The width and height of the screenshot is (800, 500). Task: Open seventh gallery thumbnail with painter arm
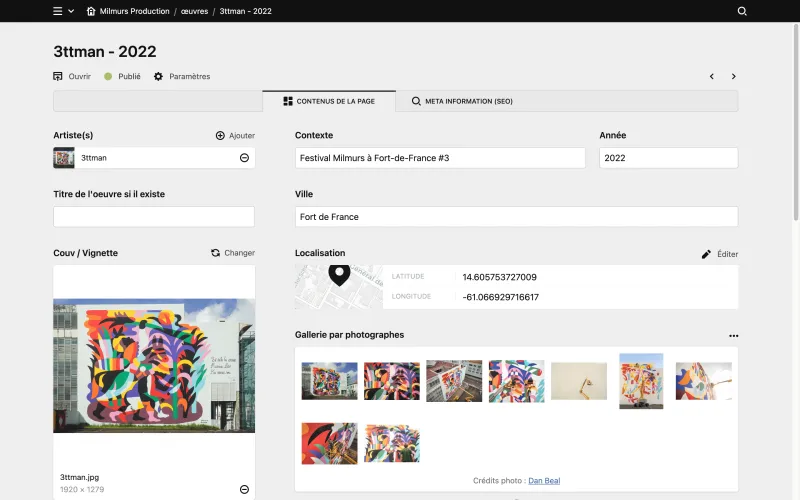point(704,381)
